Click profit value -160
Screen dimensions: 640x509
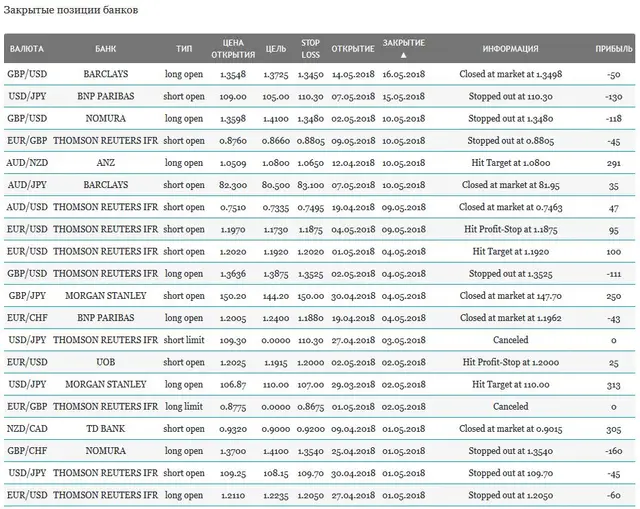tap(613, 451)
